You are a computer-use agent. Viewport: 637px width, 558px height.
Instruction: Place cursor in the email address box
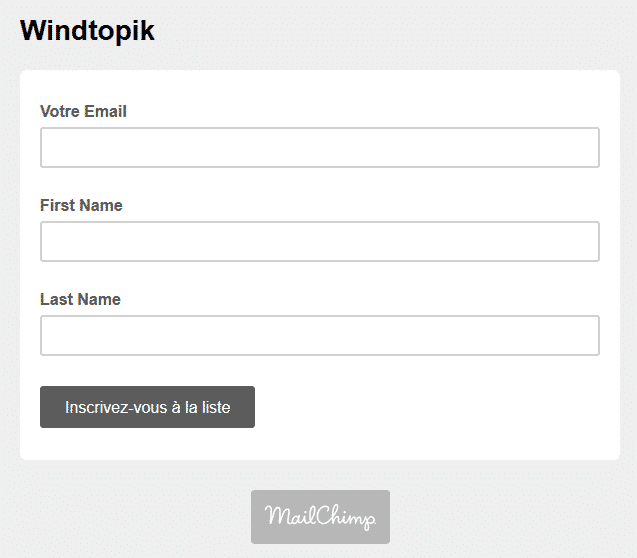point(320,147)
